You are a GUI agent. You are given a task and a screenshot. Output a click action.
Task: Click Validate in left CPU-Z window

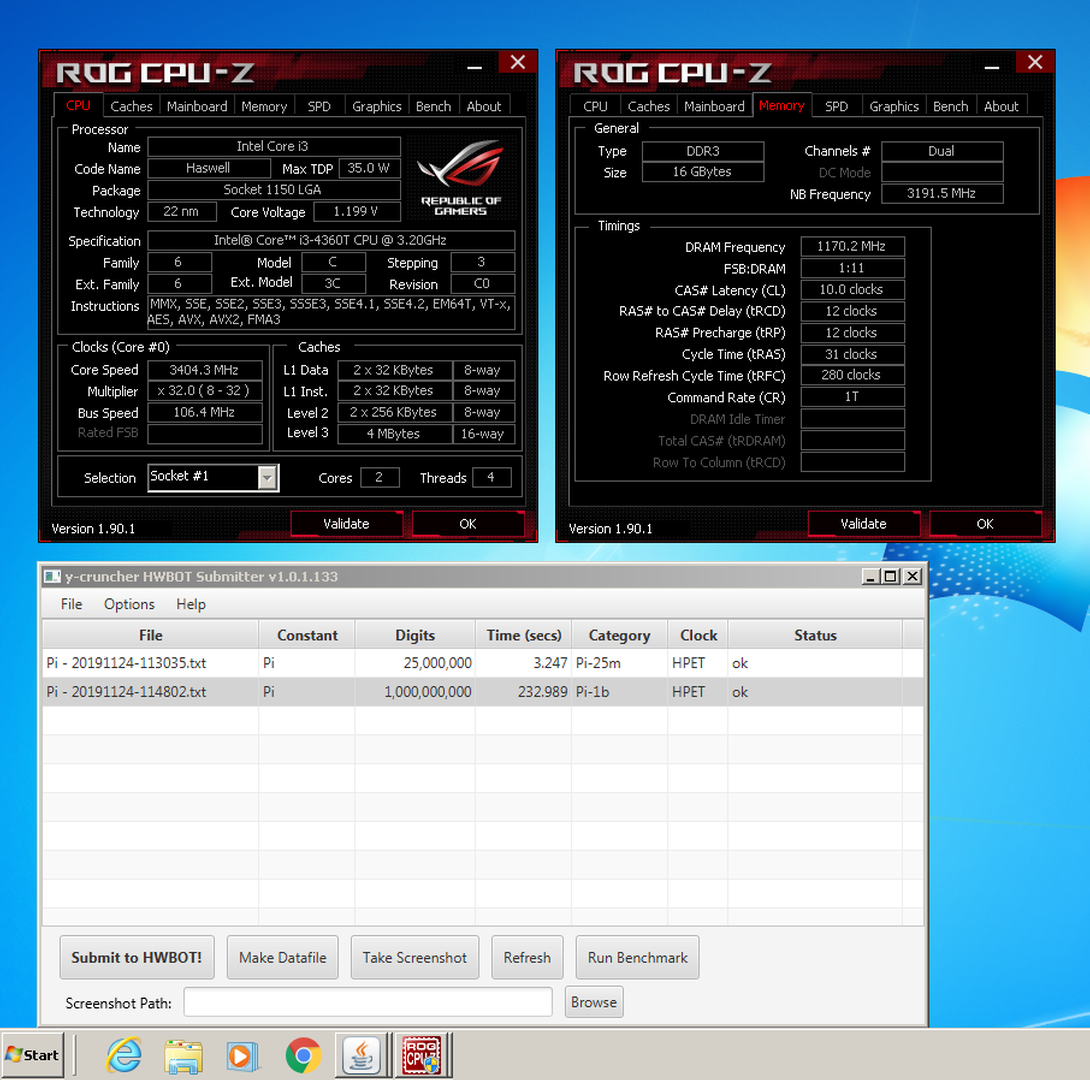click(x=346, y=524)
